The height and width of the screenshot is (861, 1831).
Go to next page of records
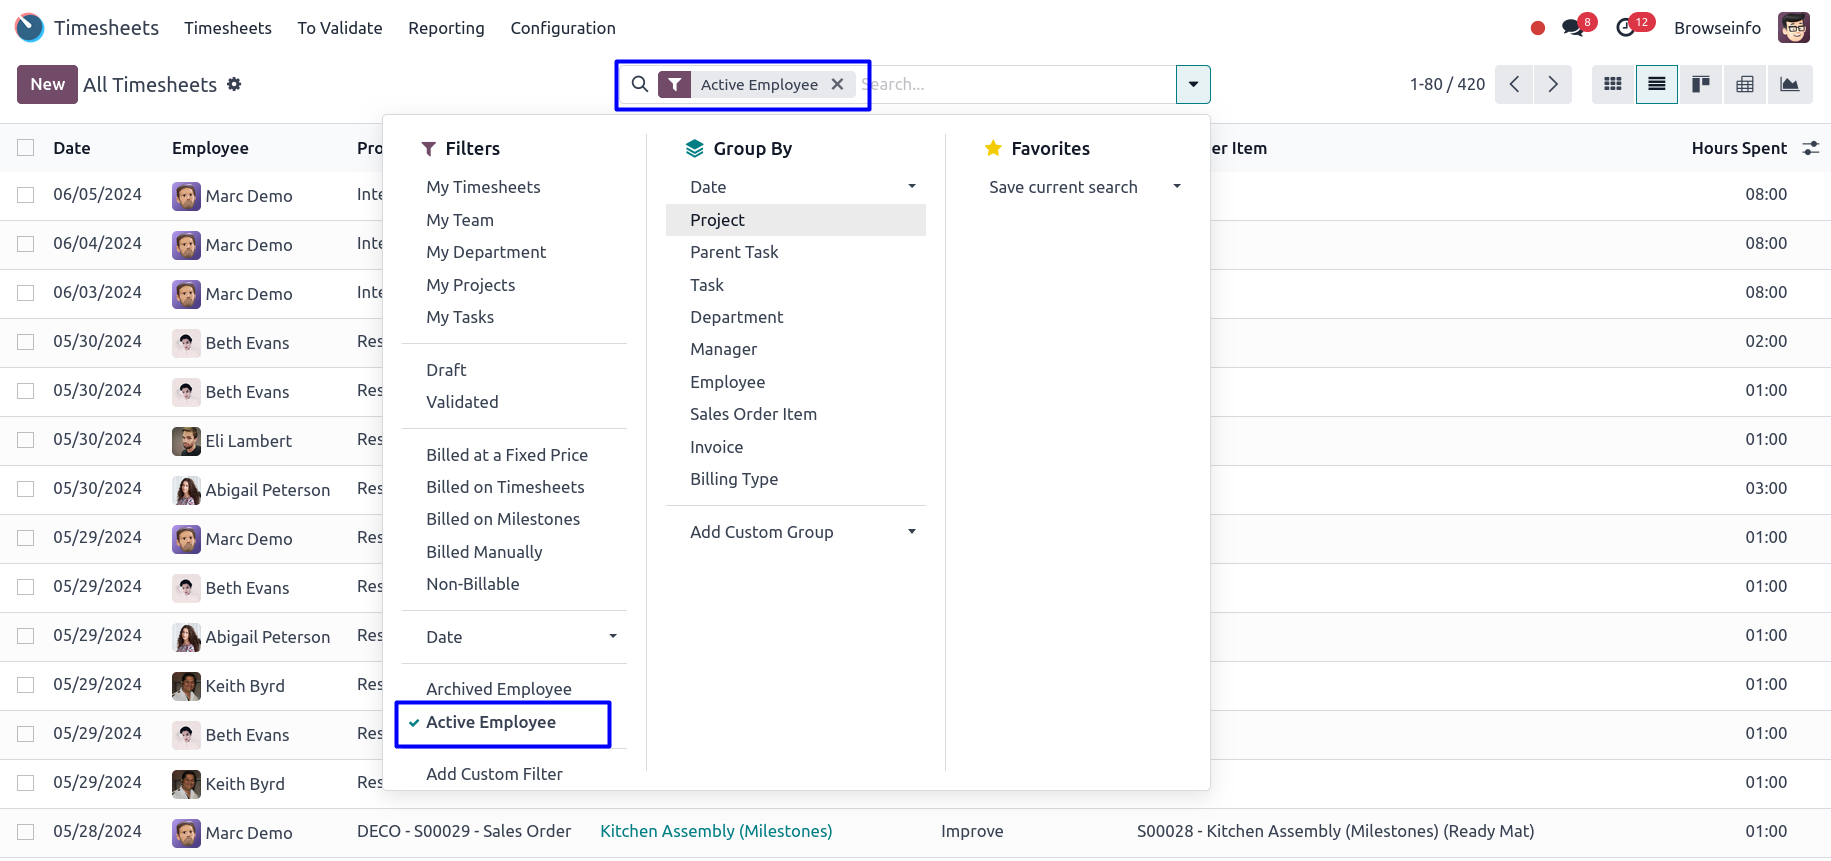click(1552, 84)
